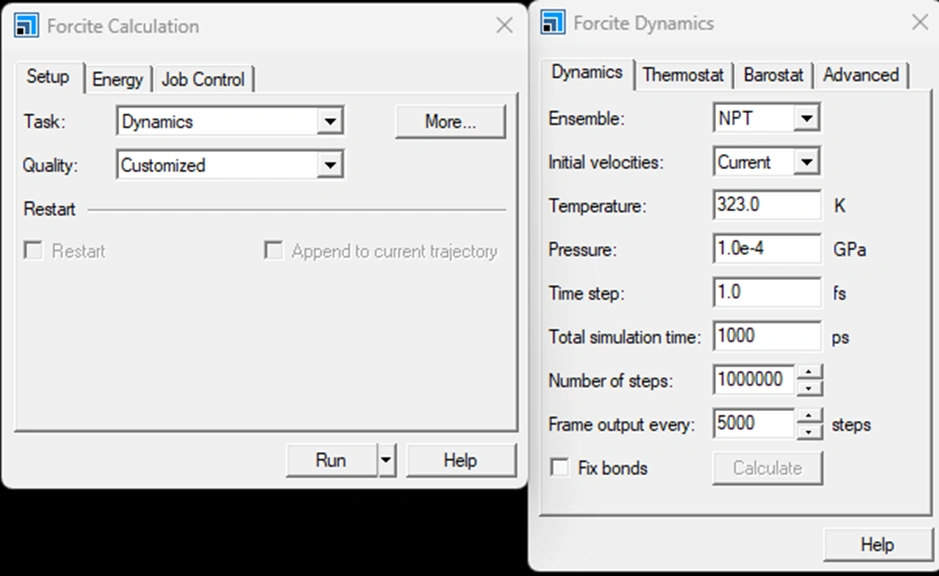
Task: Toggle the Restart checkbox
Action: coord(34,250)
